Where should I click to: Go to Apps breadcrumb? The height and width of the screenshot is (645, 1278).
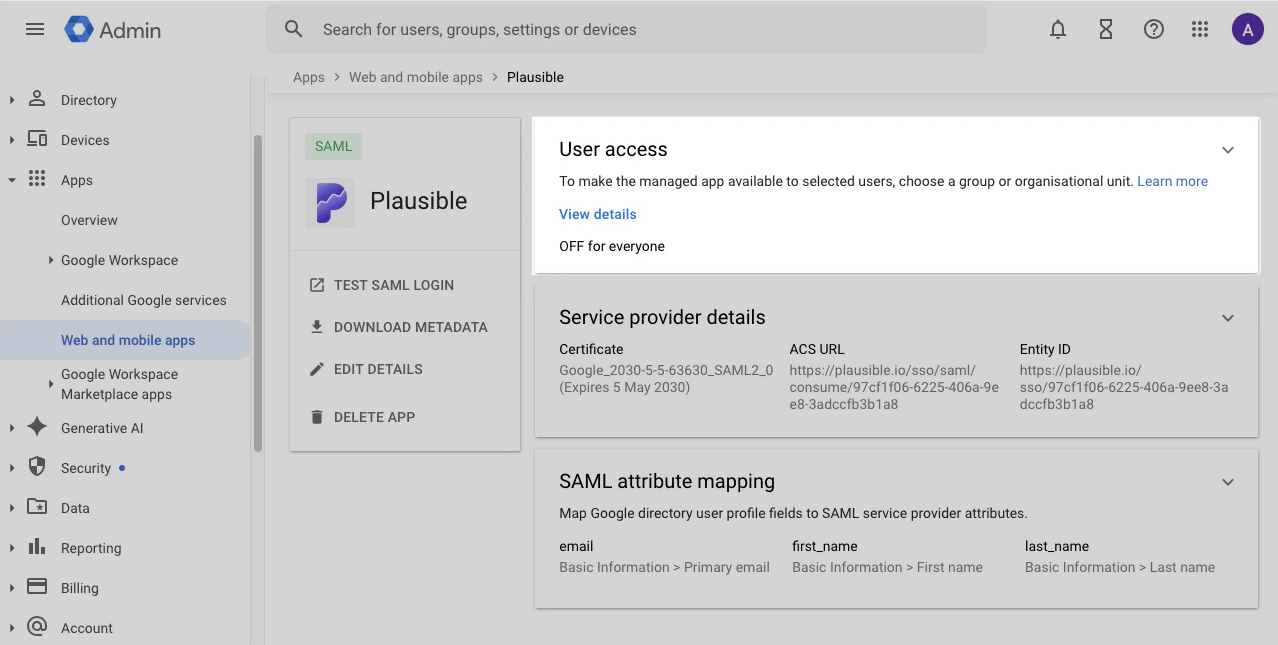tap(309, 77)
